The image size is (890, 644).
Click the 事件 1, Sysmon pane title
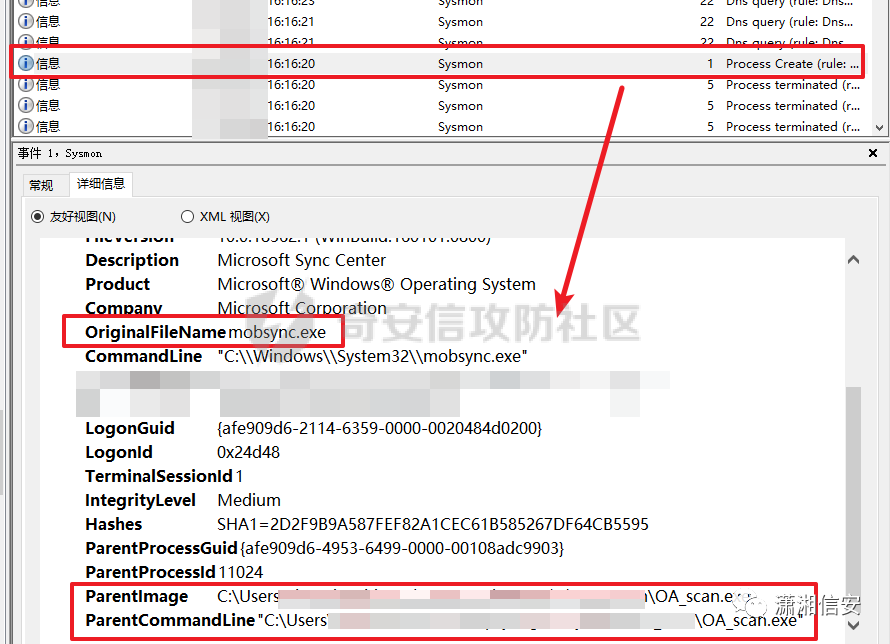point(60,153)
